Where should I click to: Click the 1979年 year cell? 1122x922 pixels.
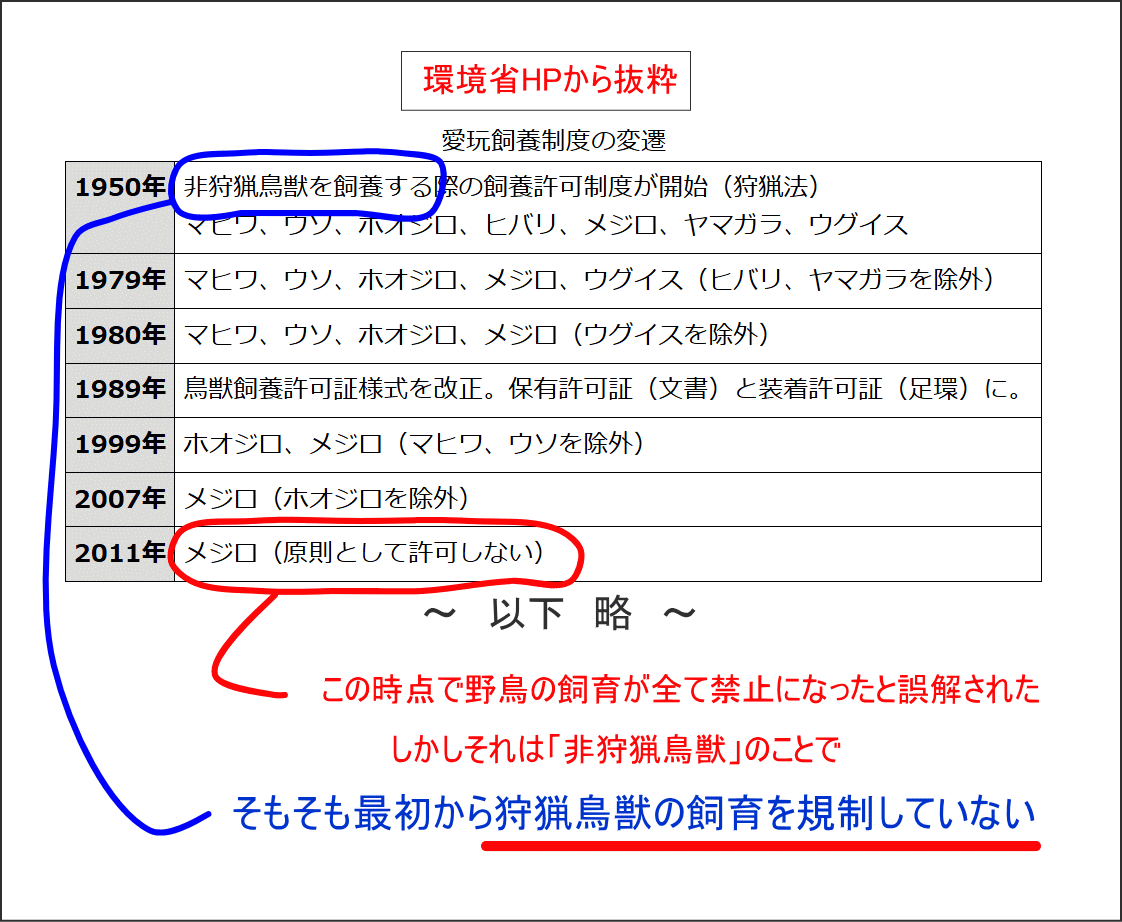120,280
